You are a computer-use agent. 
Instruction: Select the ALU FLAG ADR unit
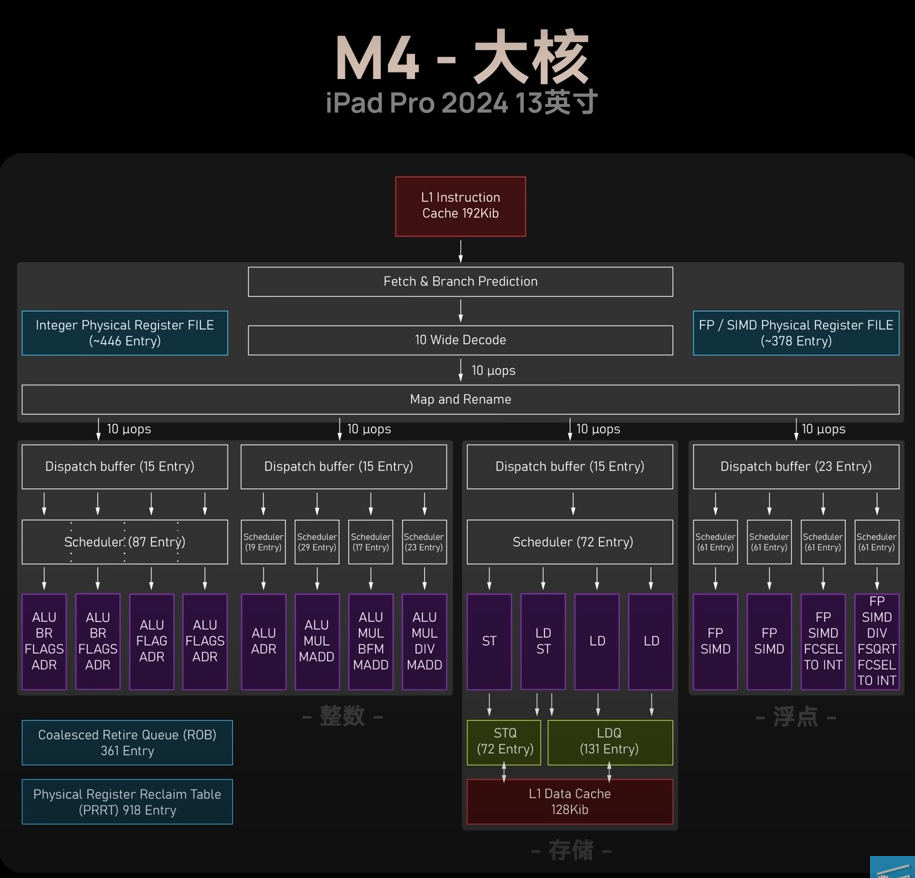click(x=152, y=642)
